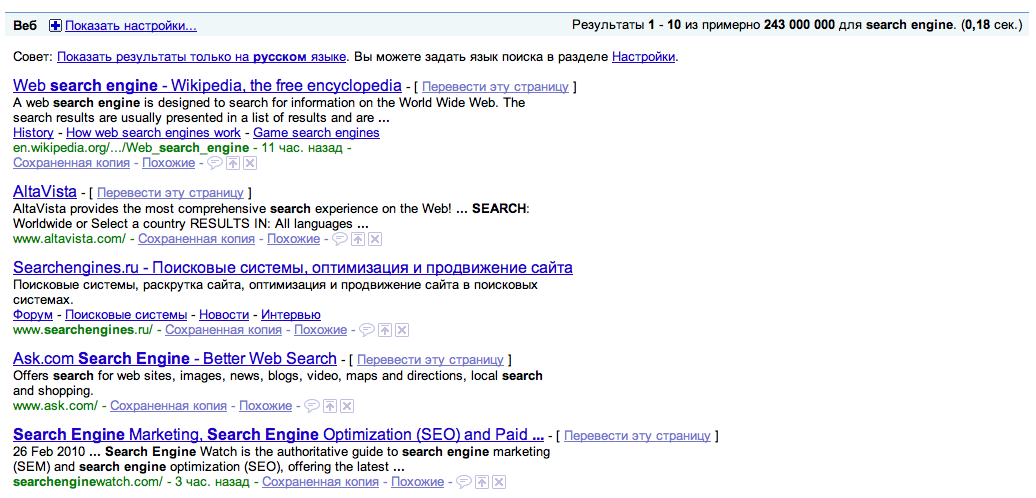Remove the Wikipedia result with the X icon

tap(249, 163)
